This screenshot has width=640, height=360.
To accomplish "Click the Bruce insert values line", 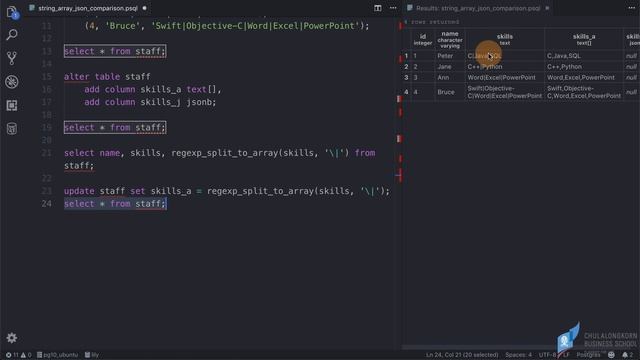I will click(227, 26).
